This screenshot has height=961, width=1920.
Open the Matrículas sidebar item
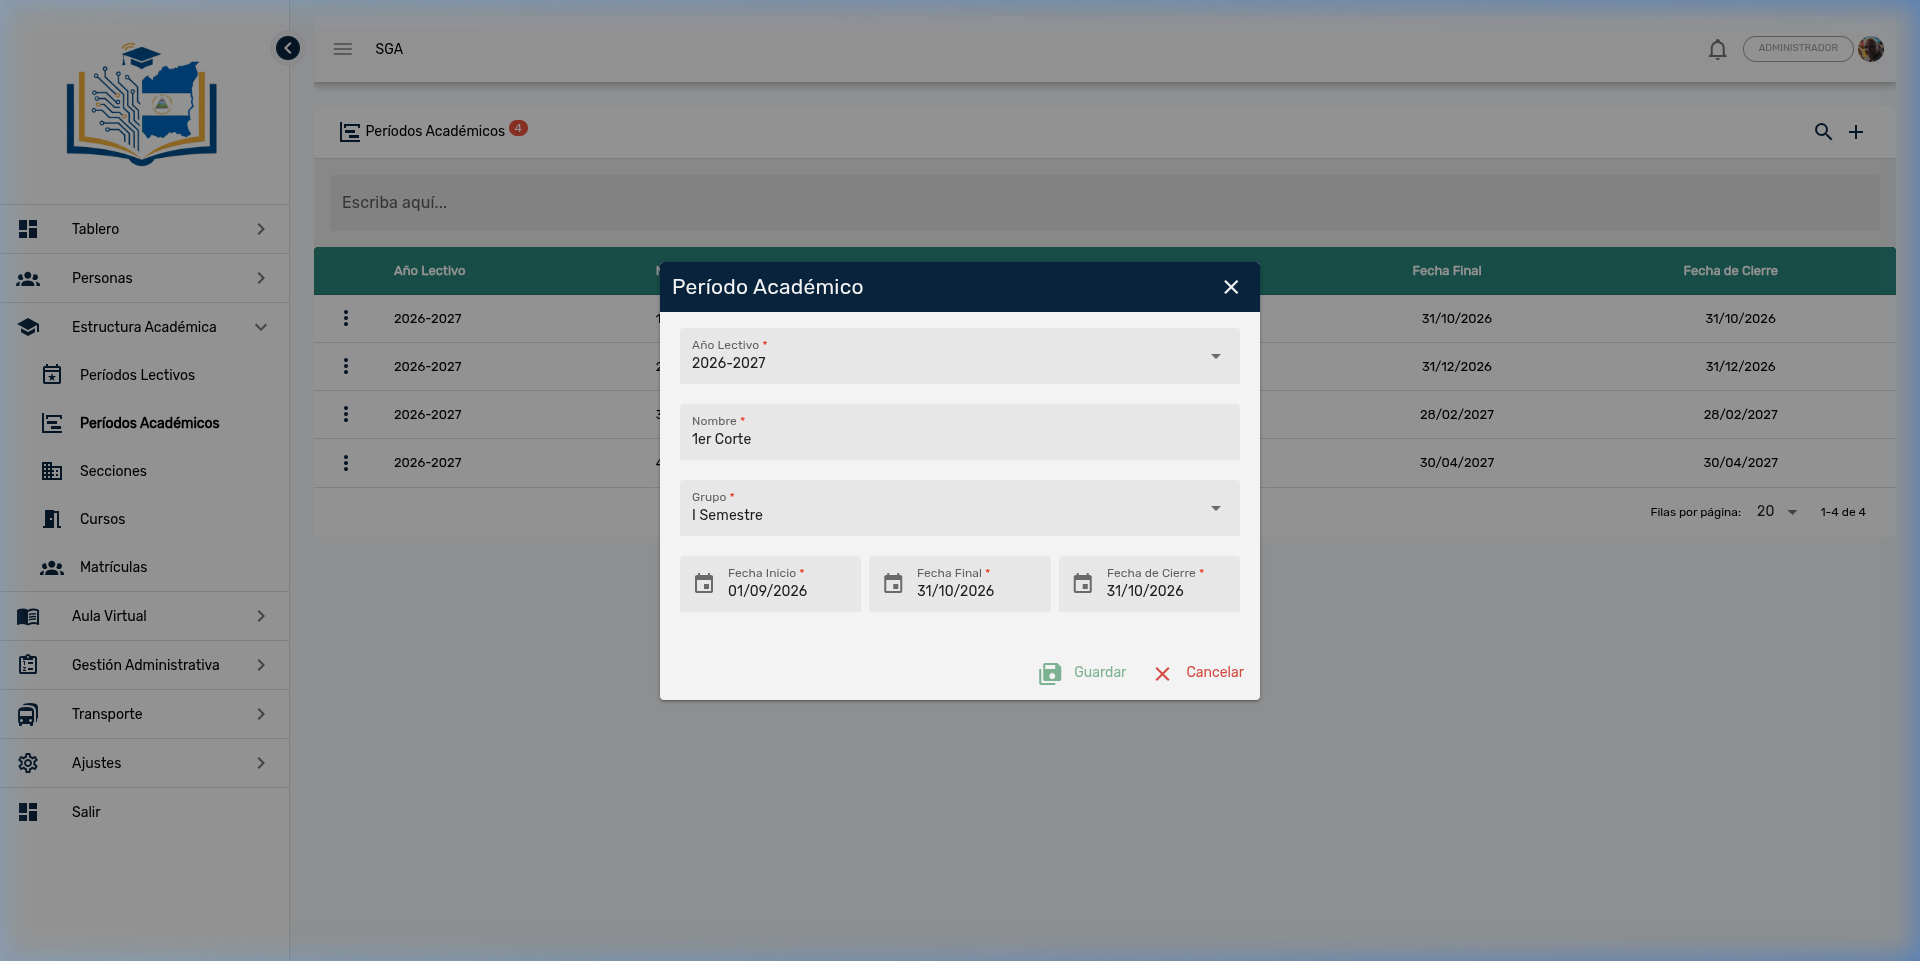pyautogui.click(x=113, y=567)
